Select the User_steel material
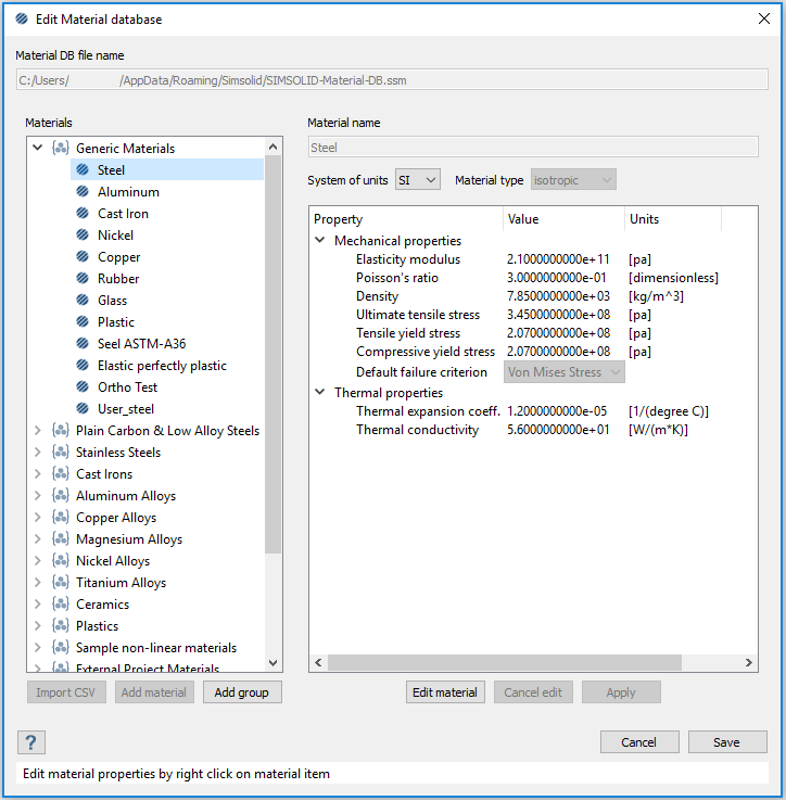 [126, 409]
